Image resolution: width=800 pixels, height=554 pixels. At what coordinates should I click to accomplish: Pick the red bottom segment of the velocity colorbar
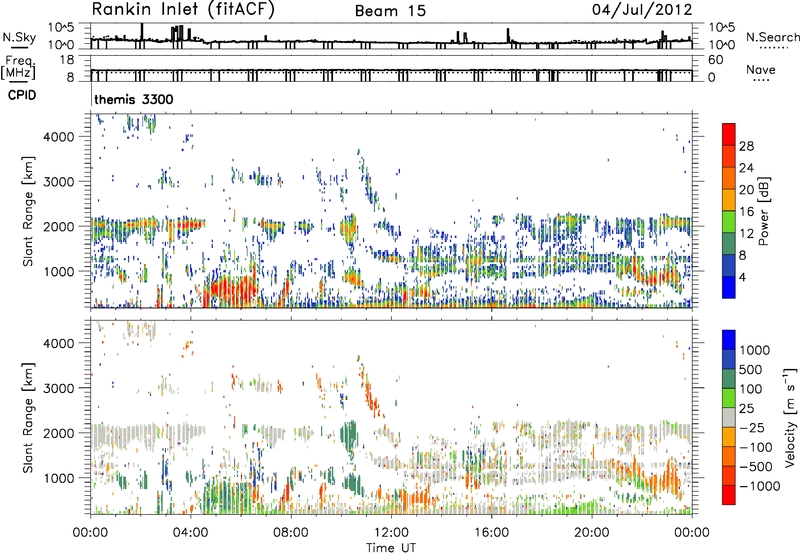(729, 495)
